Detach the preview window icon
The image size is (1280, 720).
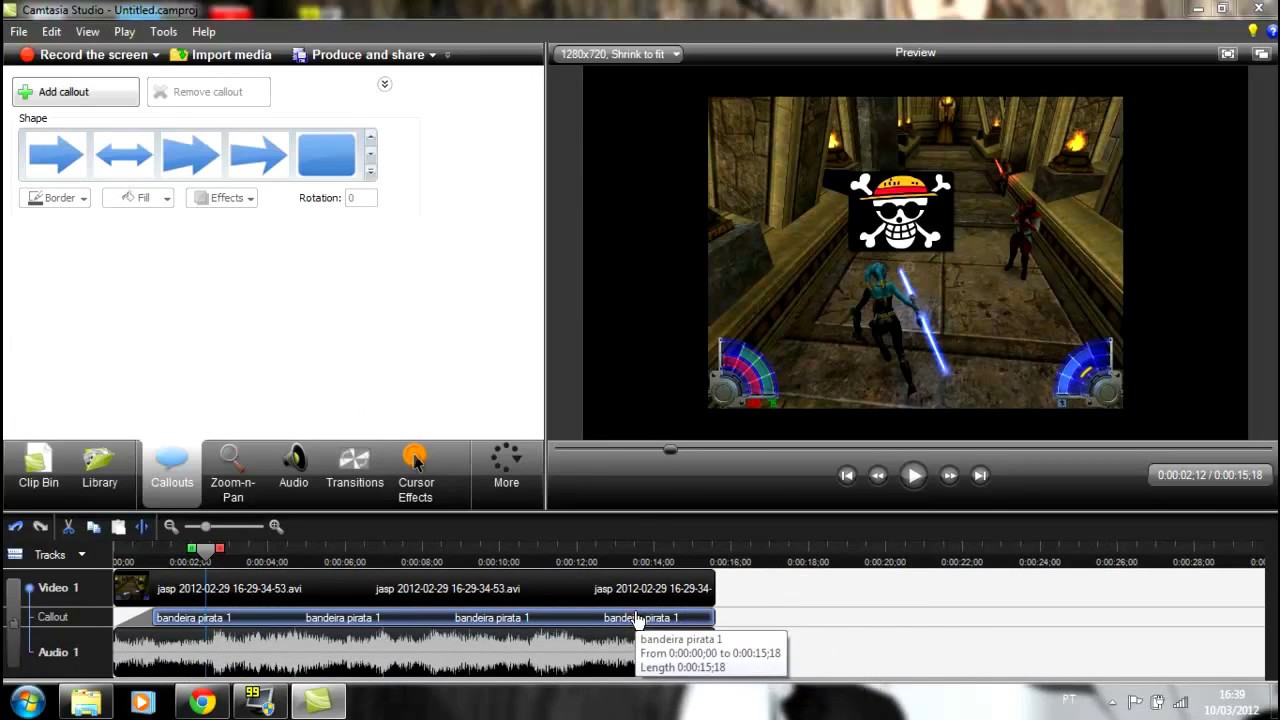coord(1261,54)
